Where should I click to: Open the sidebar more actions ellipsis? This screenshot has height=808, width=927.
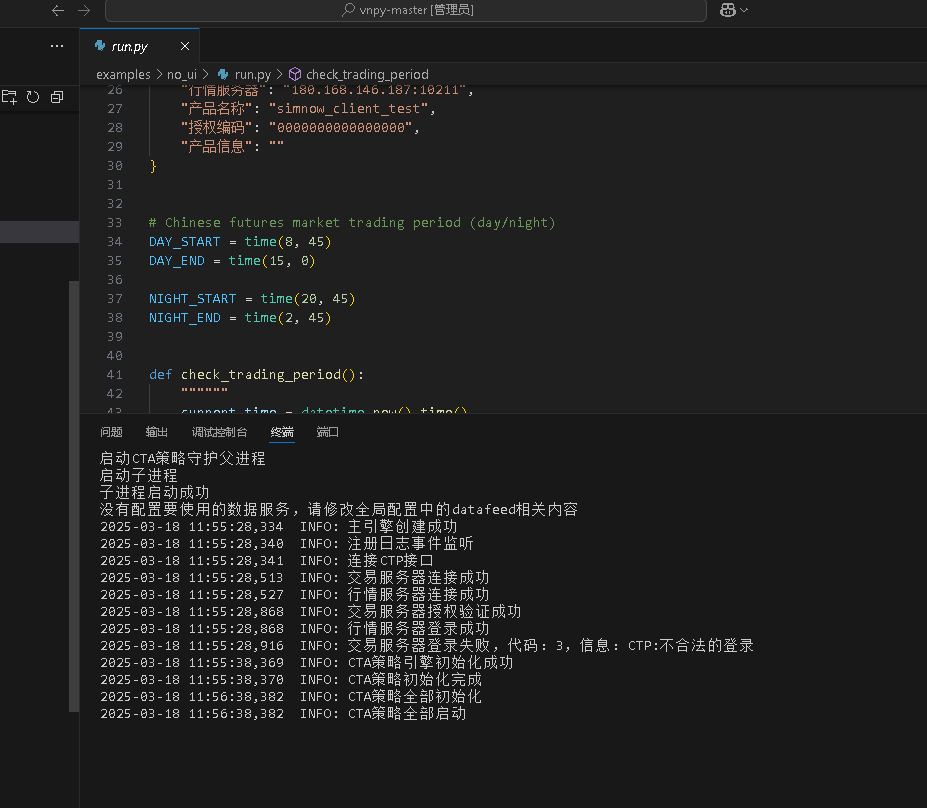click(57, 46)
